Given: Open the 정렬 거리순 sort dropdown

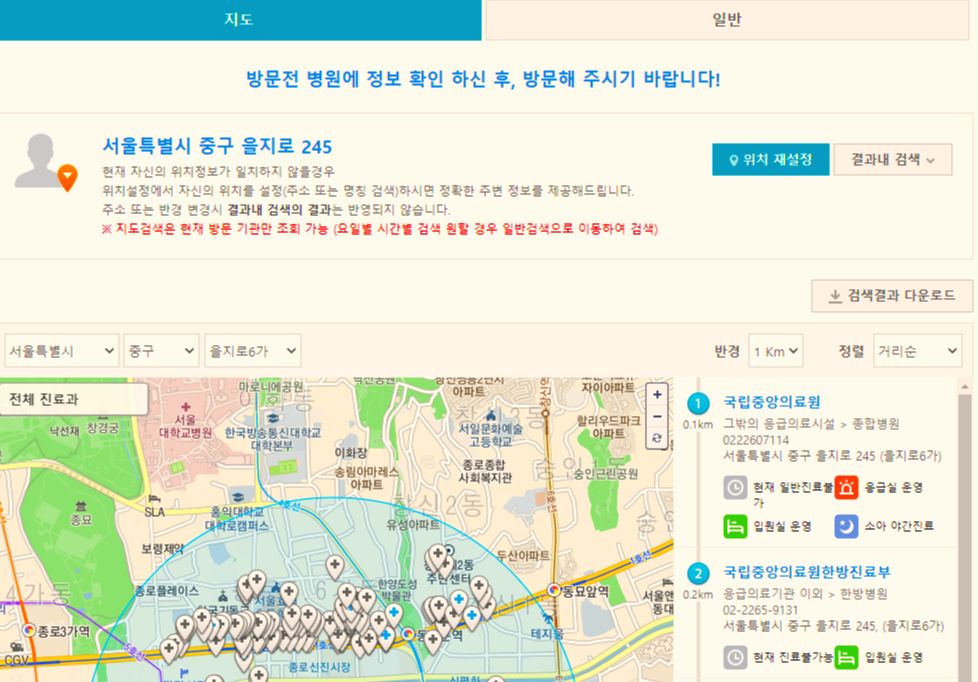Looking at the screenshot, I should (x=917, y=351).
